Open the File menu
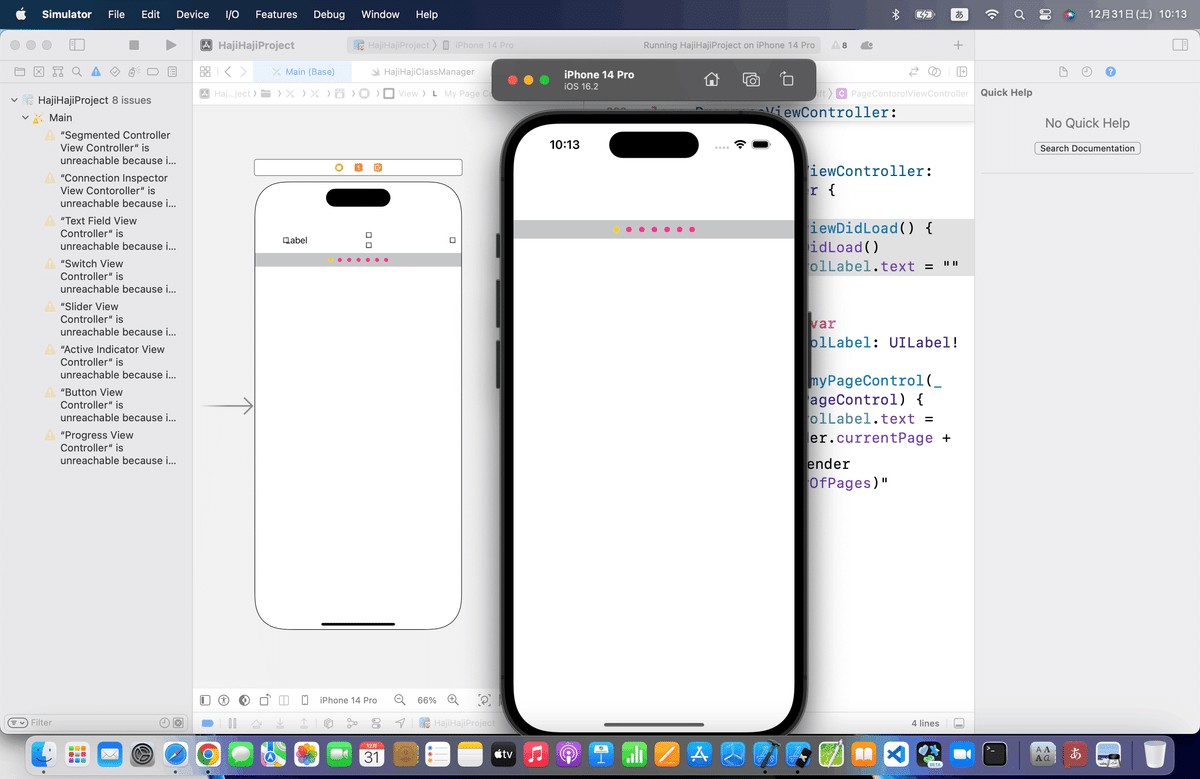This screenshot has width=1200, height=779. point(116,14)
